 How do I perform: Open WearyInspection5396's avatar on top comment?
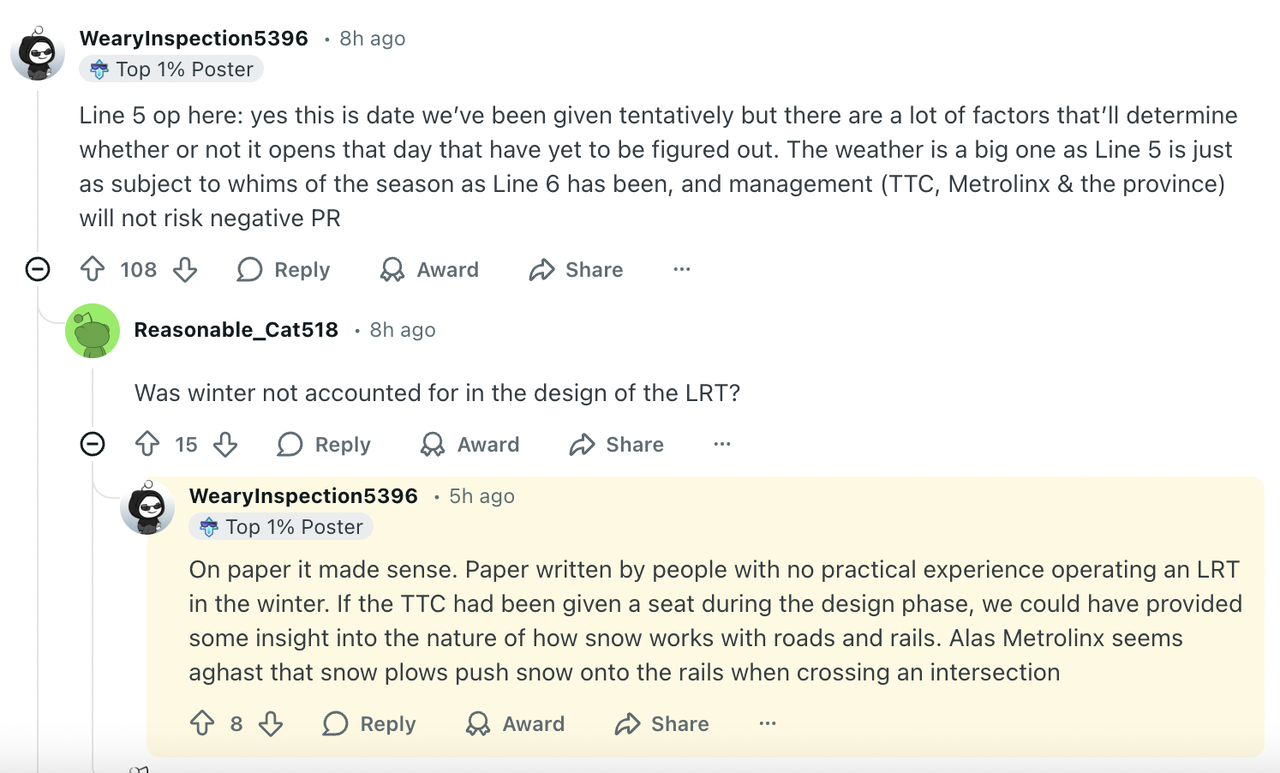click(38, 52)
